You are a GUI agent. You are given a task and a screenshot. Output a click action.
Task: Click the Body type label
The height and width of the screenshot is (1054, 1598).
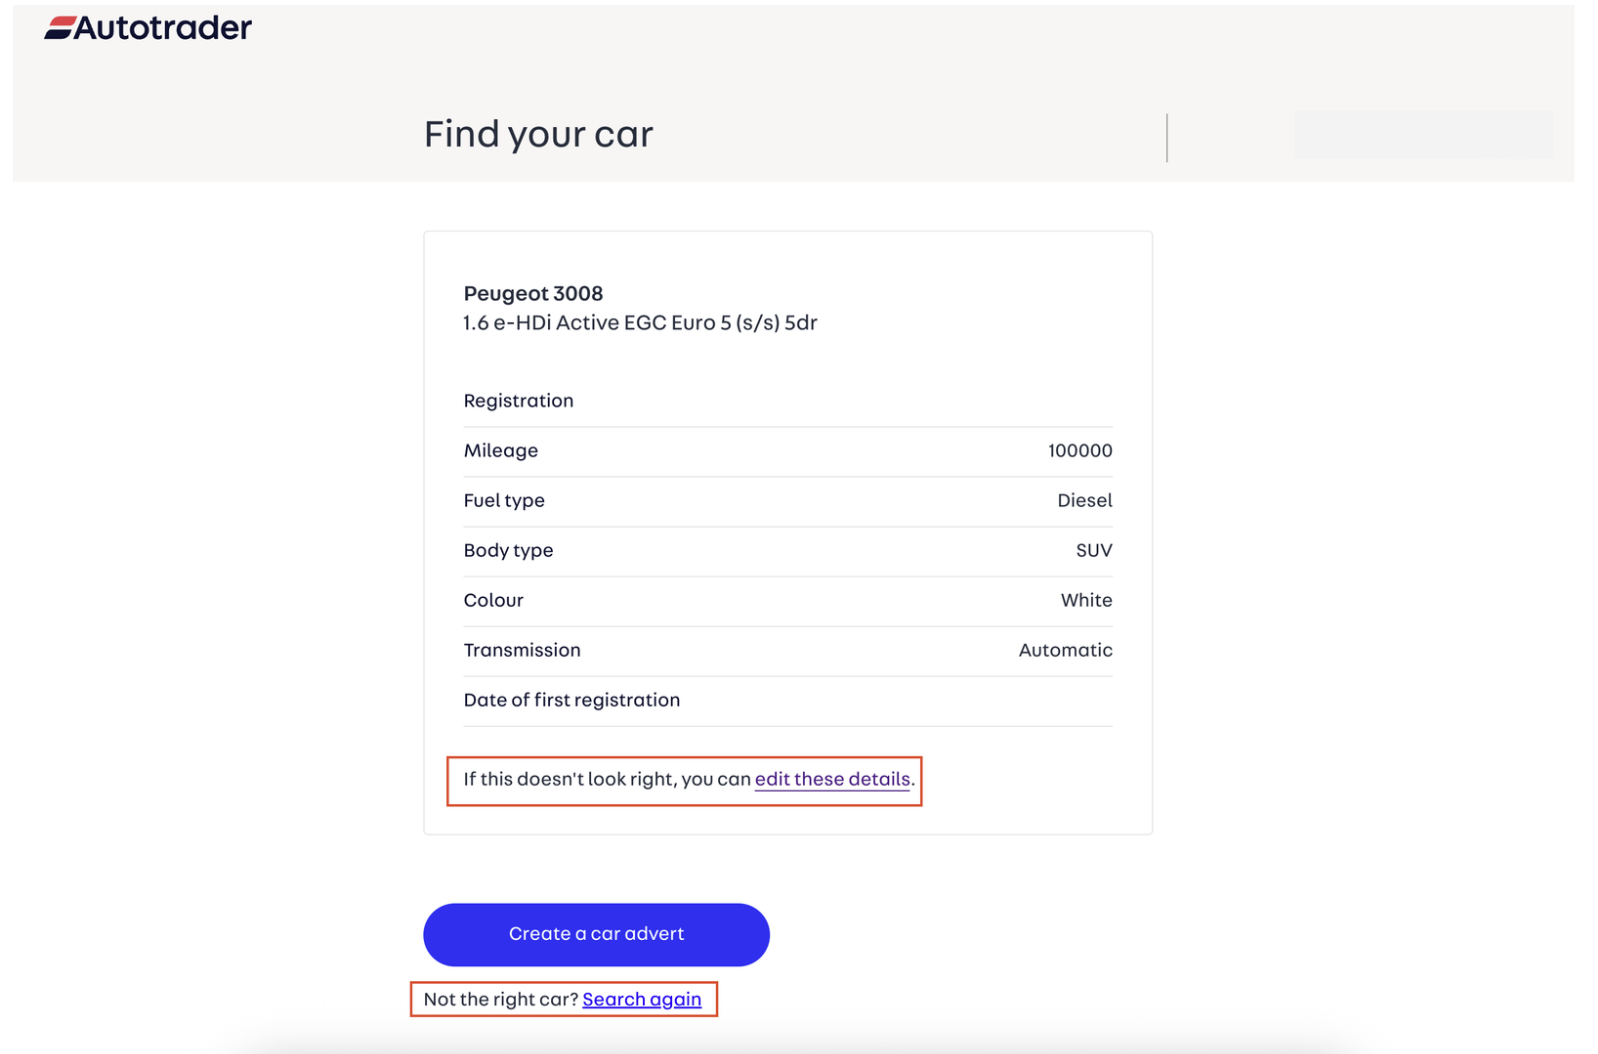508,551
